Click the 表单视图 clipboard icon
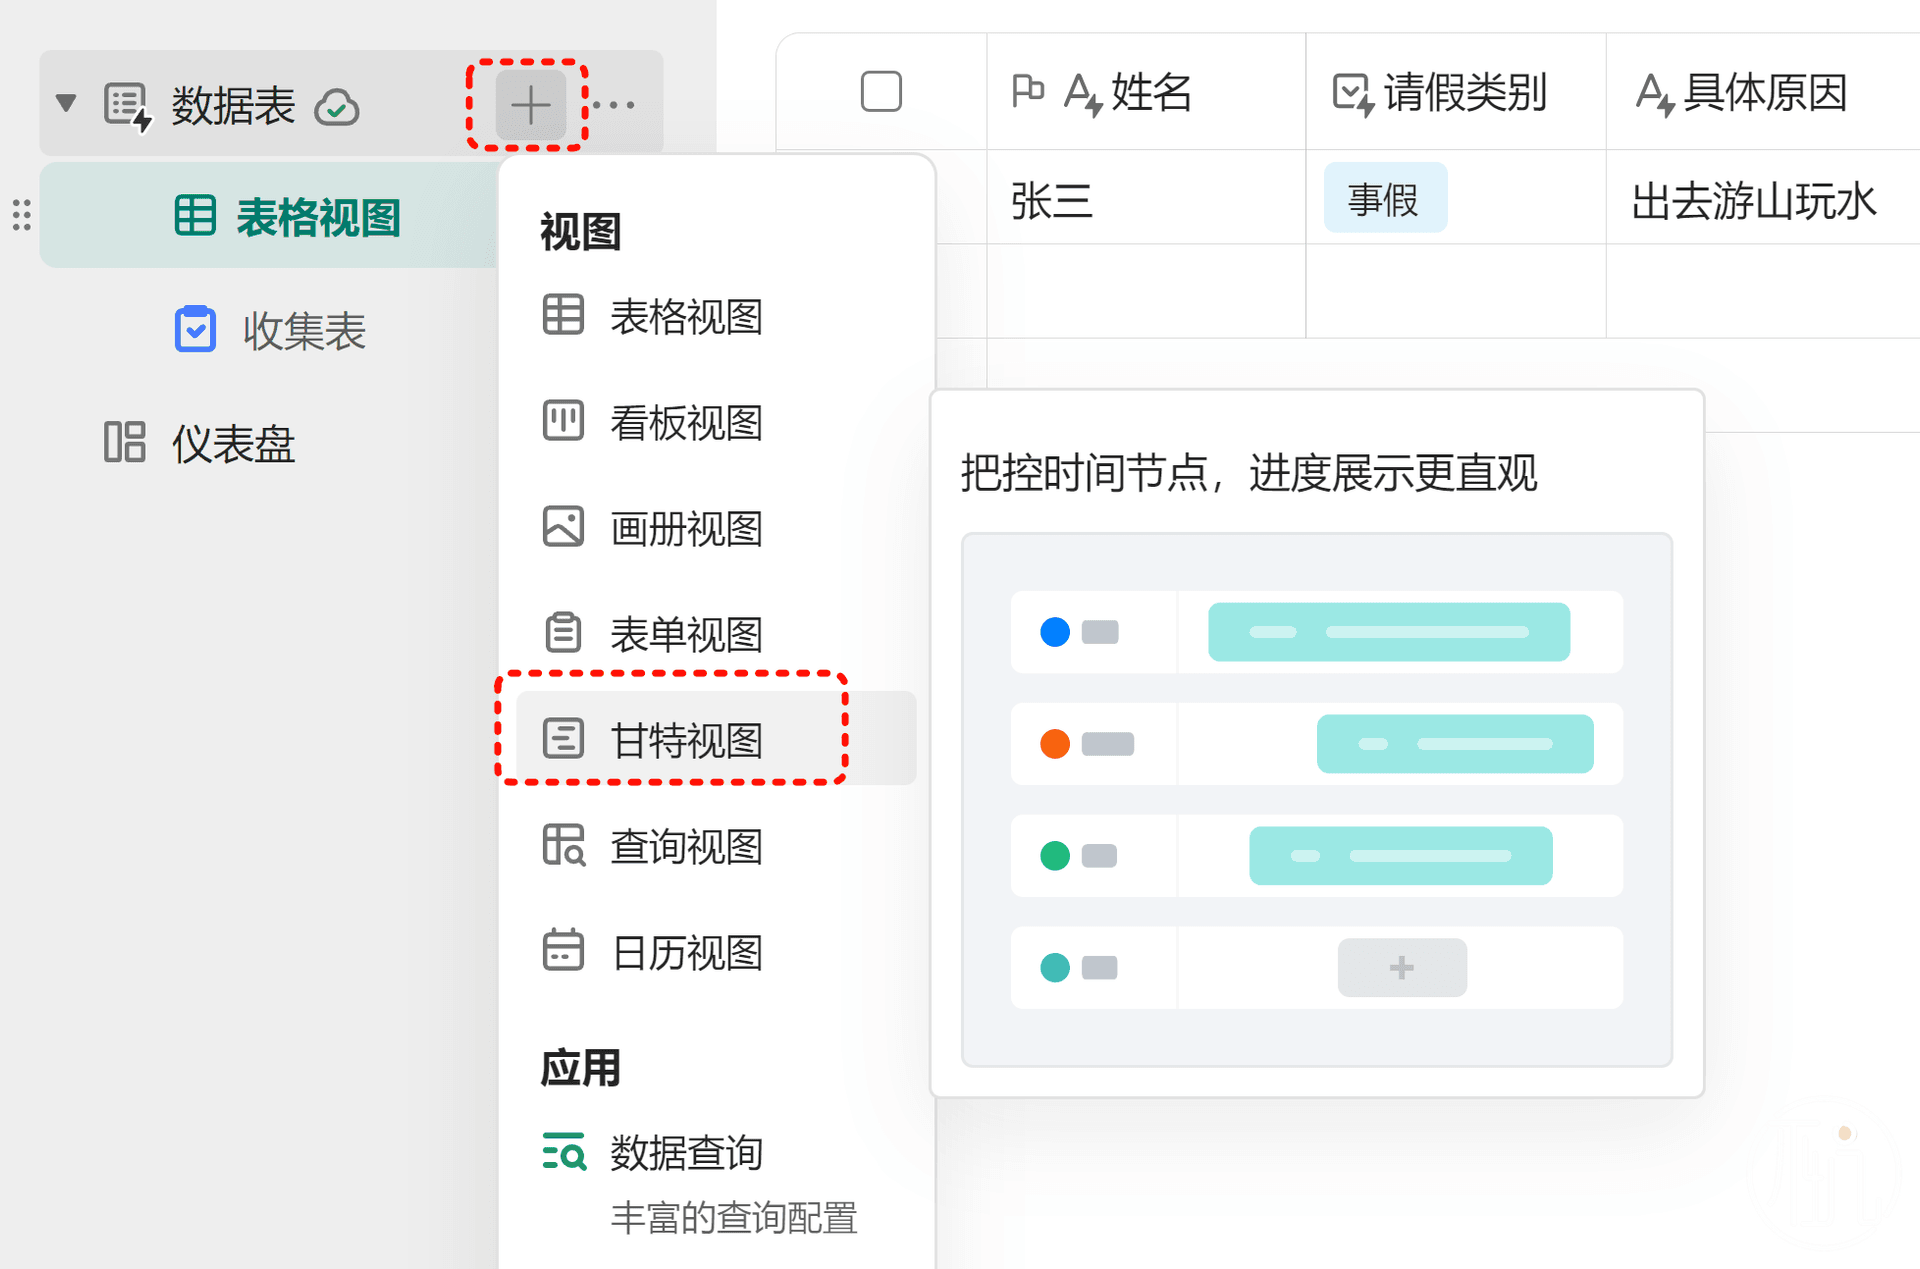The height and width of the screenshot is (1269, 1920). click(563, 633)
